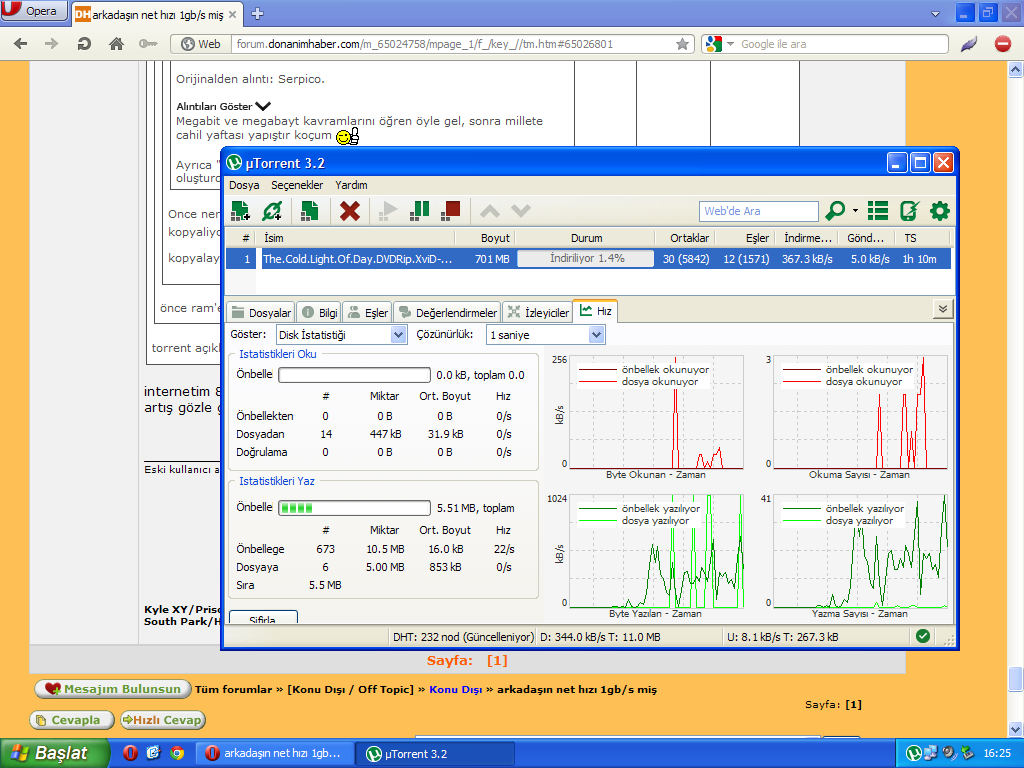Open the Opera main menu
The image size is (1024, 768).
[34, 10]
